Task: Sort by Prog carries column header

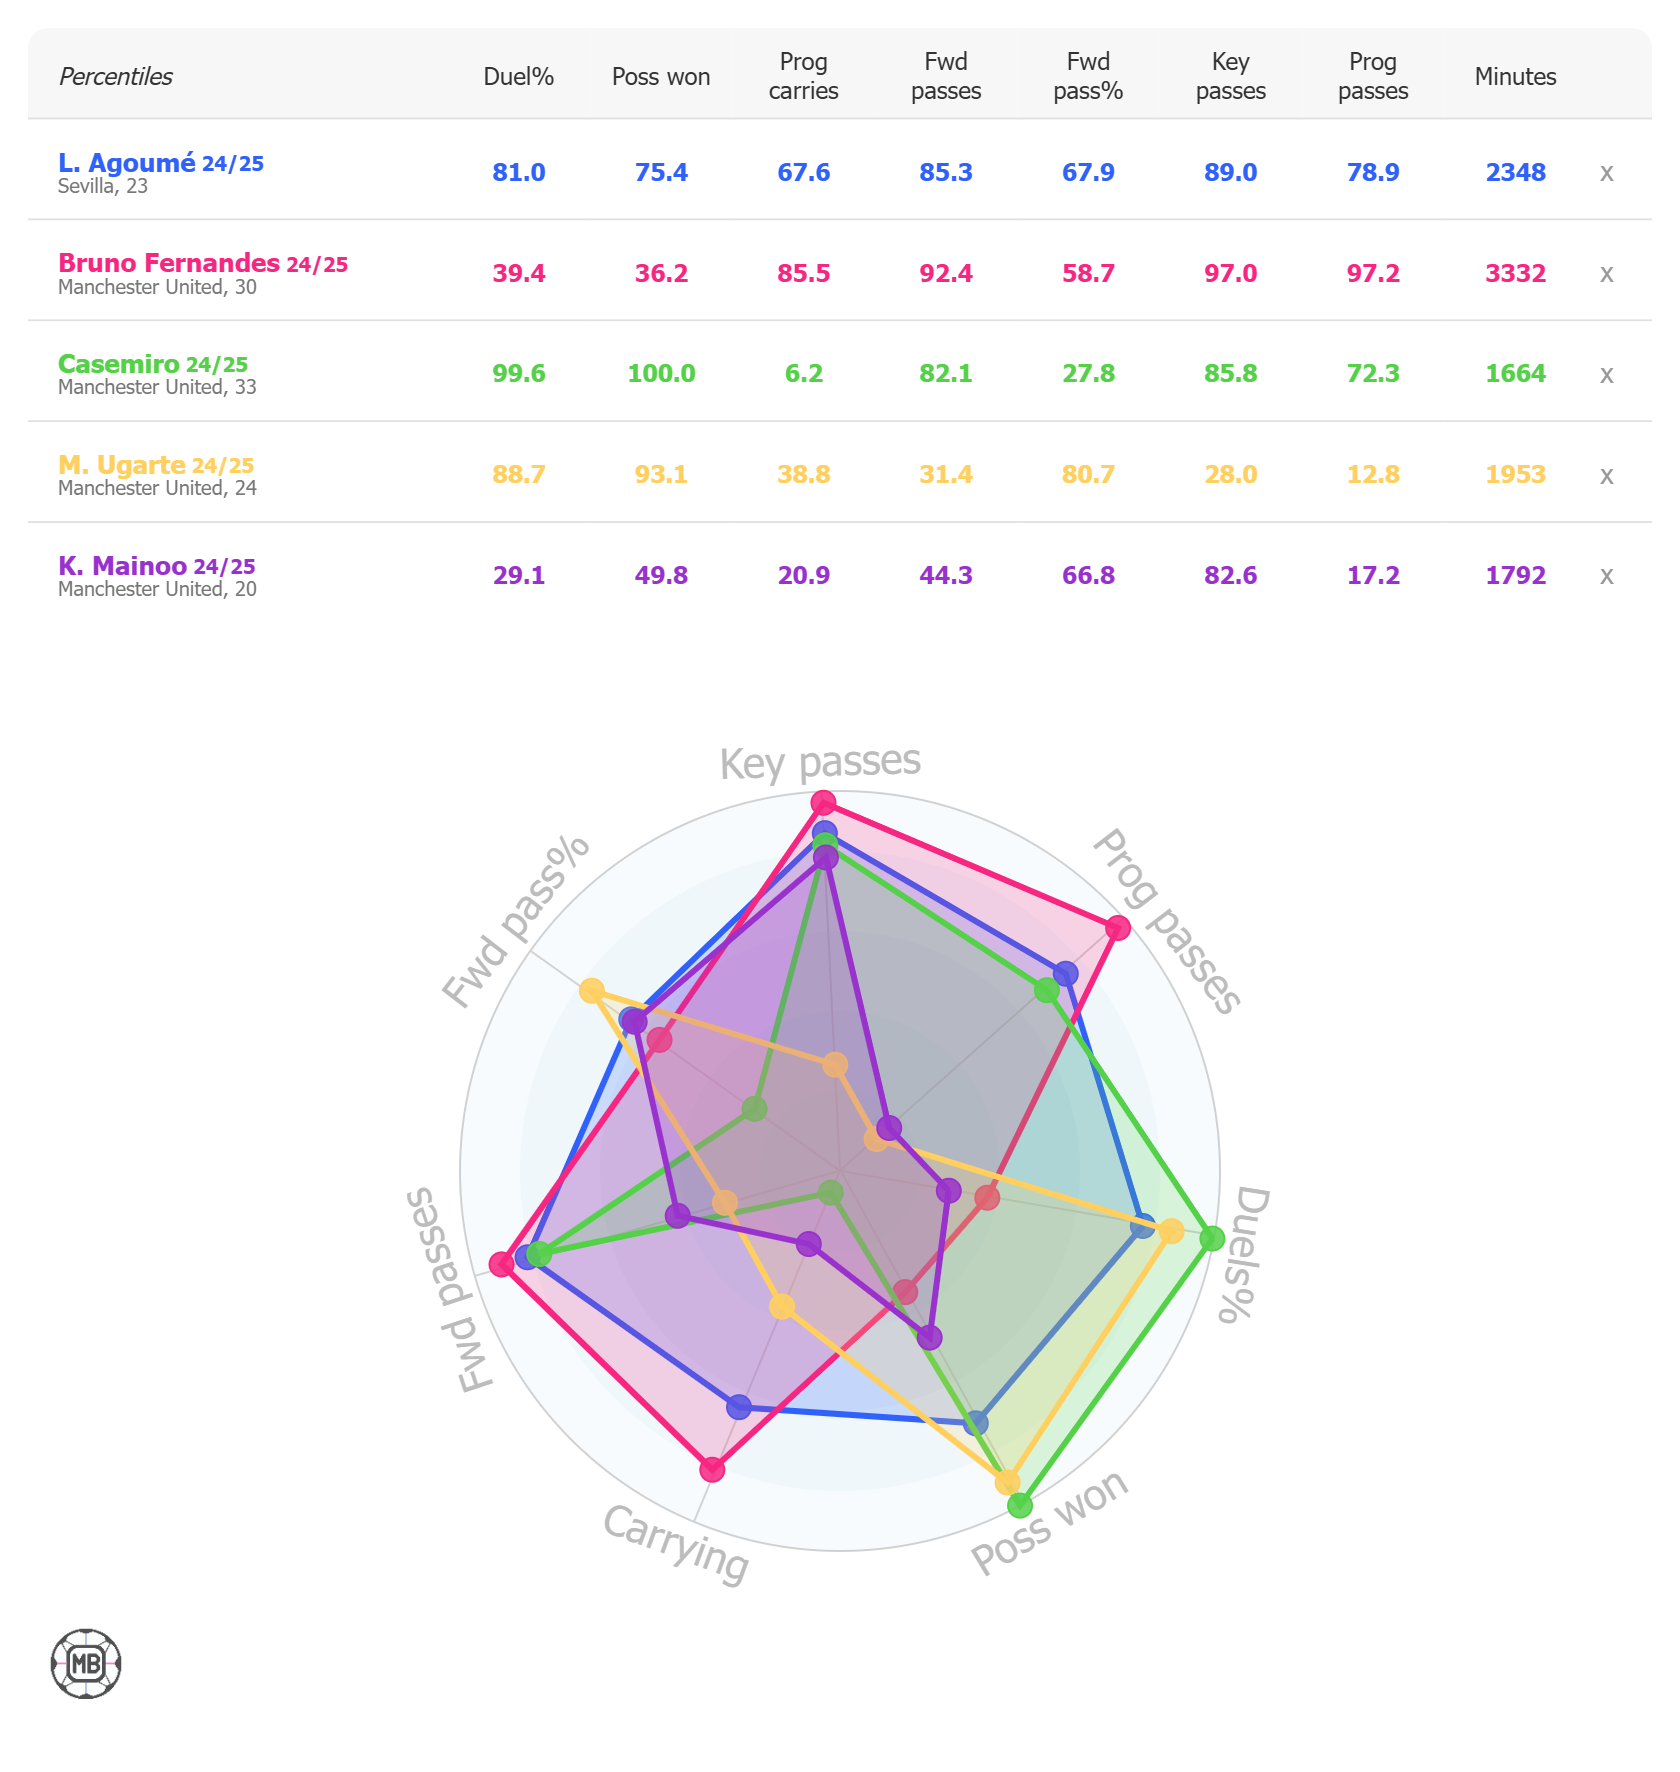Action: tap(803, 76)
